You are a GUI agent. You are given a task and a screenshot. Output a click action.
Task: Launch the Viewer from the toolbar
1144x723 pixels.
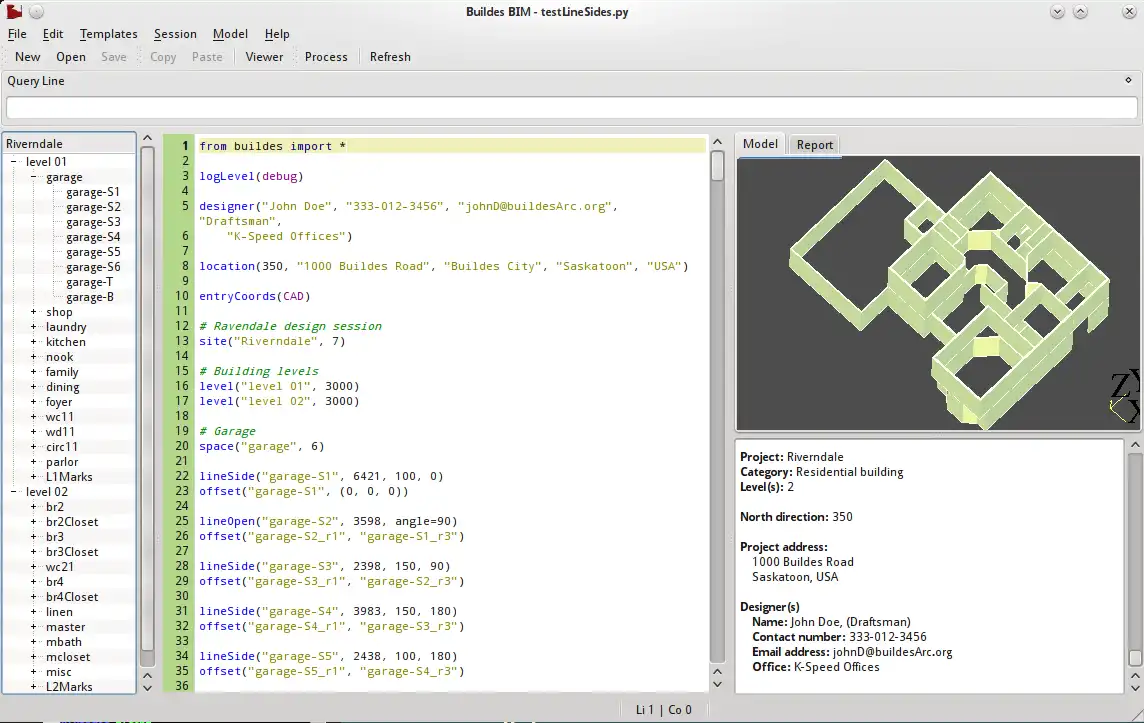click(264, 57)
